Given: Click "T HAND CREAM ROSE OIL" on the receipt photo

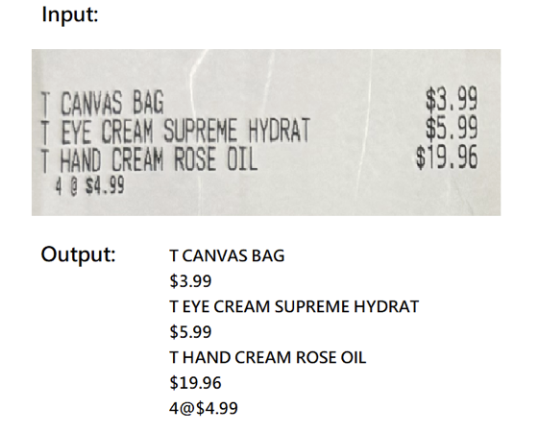Looking at the screenshot, I should pyautogui.click(x=149, y=159).
